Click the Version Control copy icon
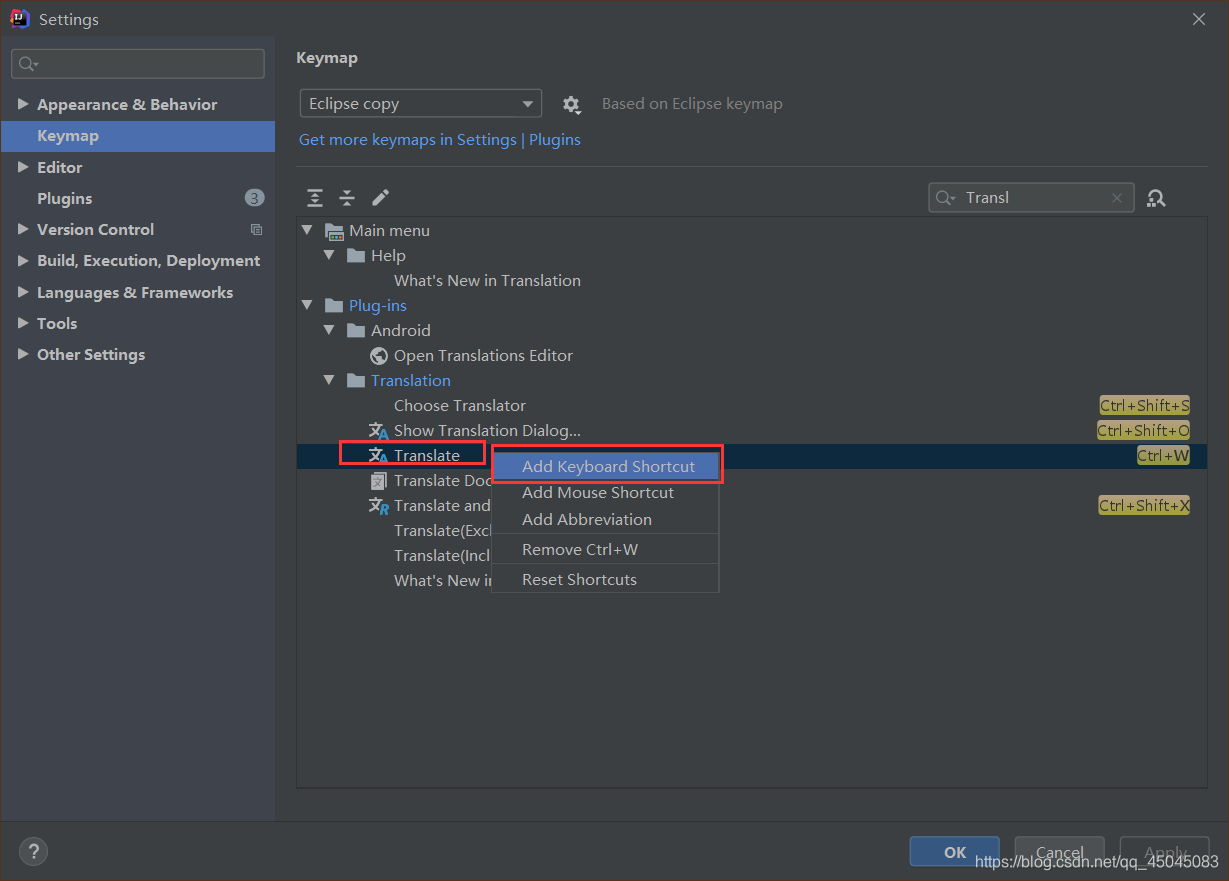The height and width of the screenshot is (881, 1229). 256,230
